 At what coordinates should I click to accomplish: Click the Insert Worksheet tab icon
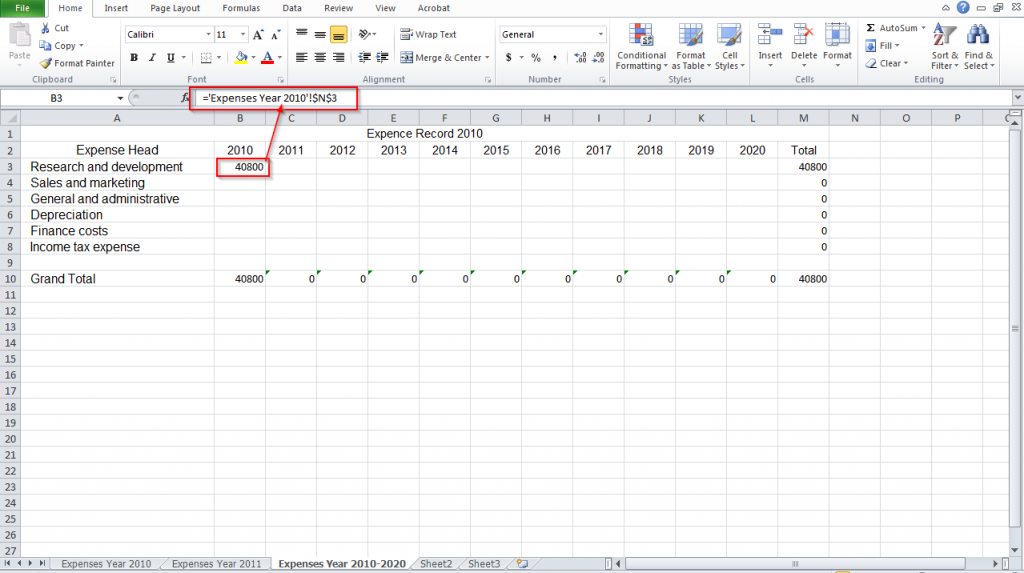point(522,564)
